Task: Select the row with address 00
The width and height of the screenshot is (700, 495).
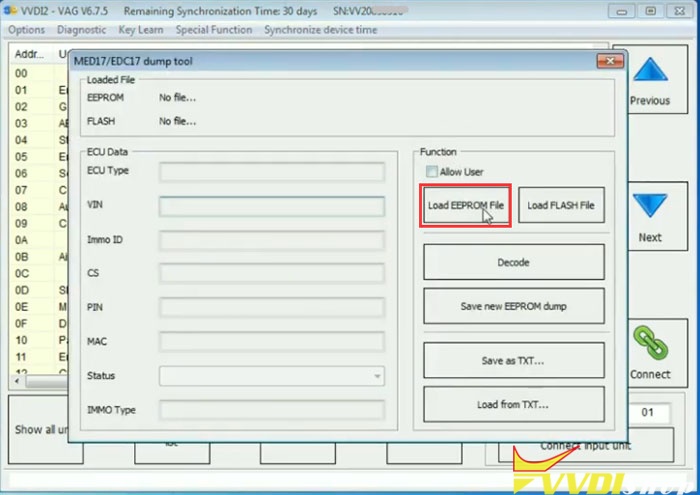Action: click(x=39, y=73)
